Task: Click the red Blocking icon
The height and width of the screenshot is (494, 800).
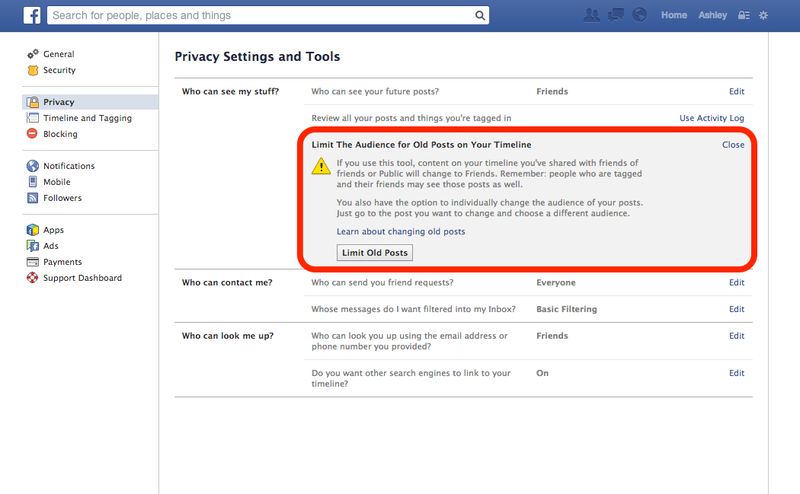Action: [x=32, y=134]
